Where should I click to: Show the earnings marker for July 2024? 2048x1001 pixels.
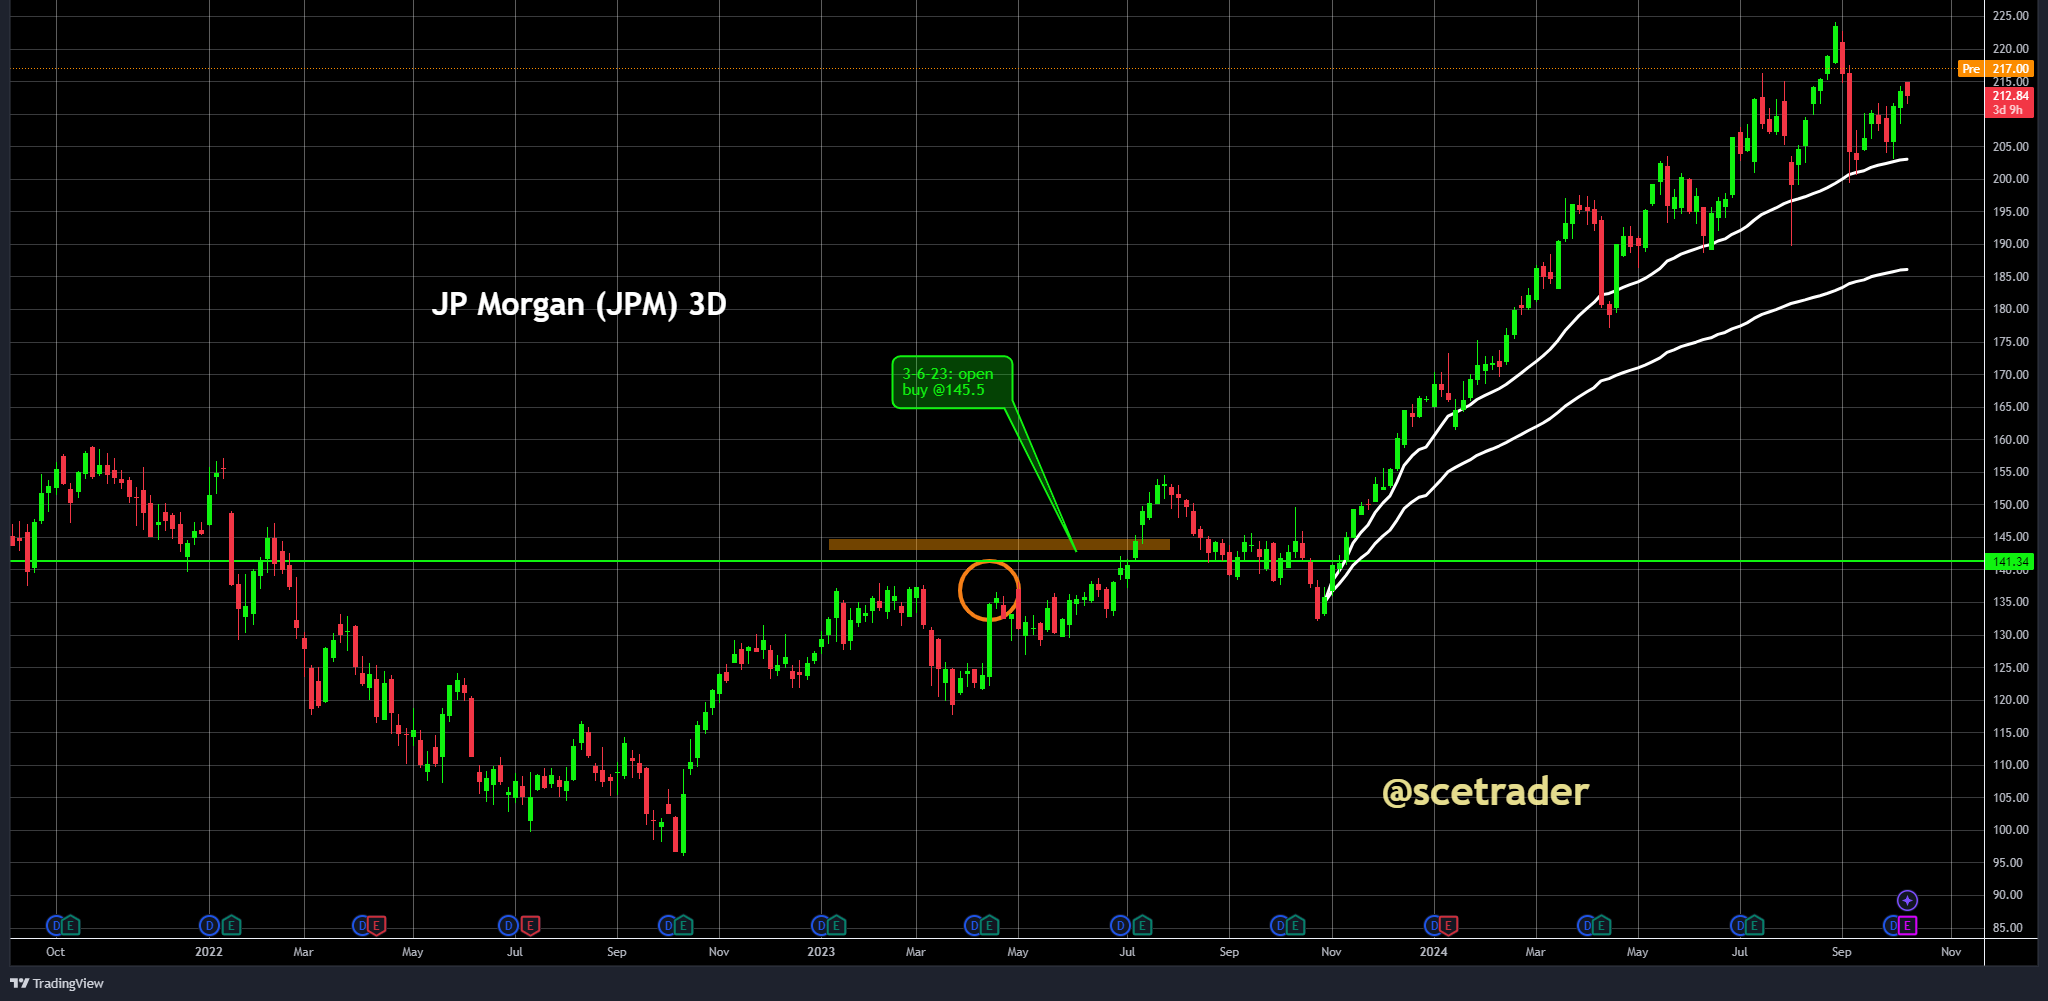[1754, 926]
